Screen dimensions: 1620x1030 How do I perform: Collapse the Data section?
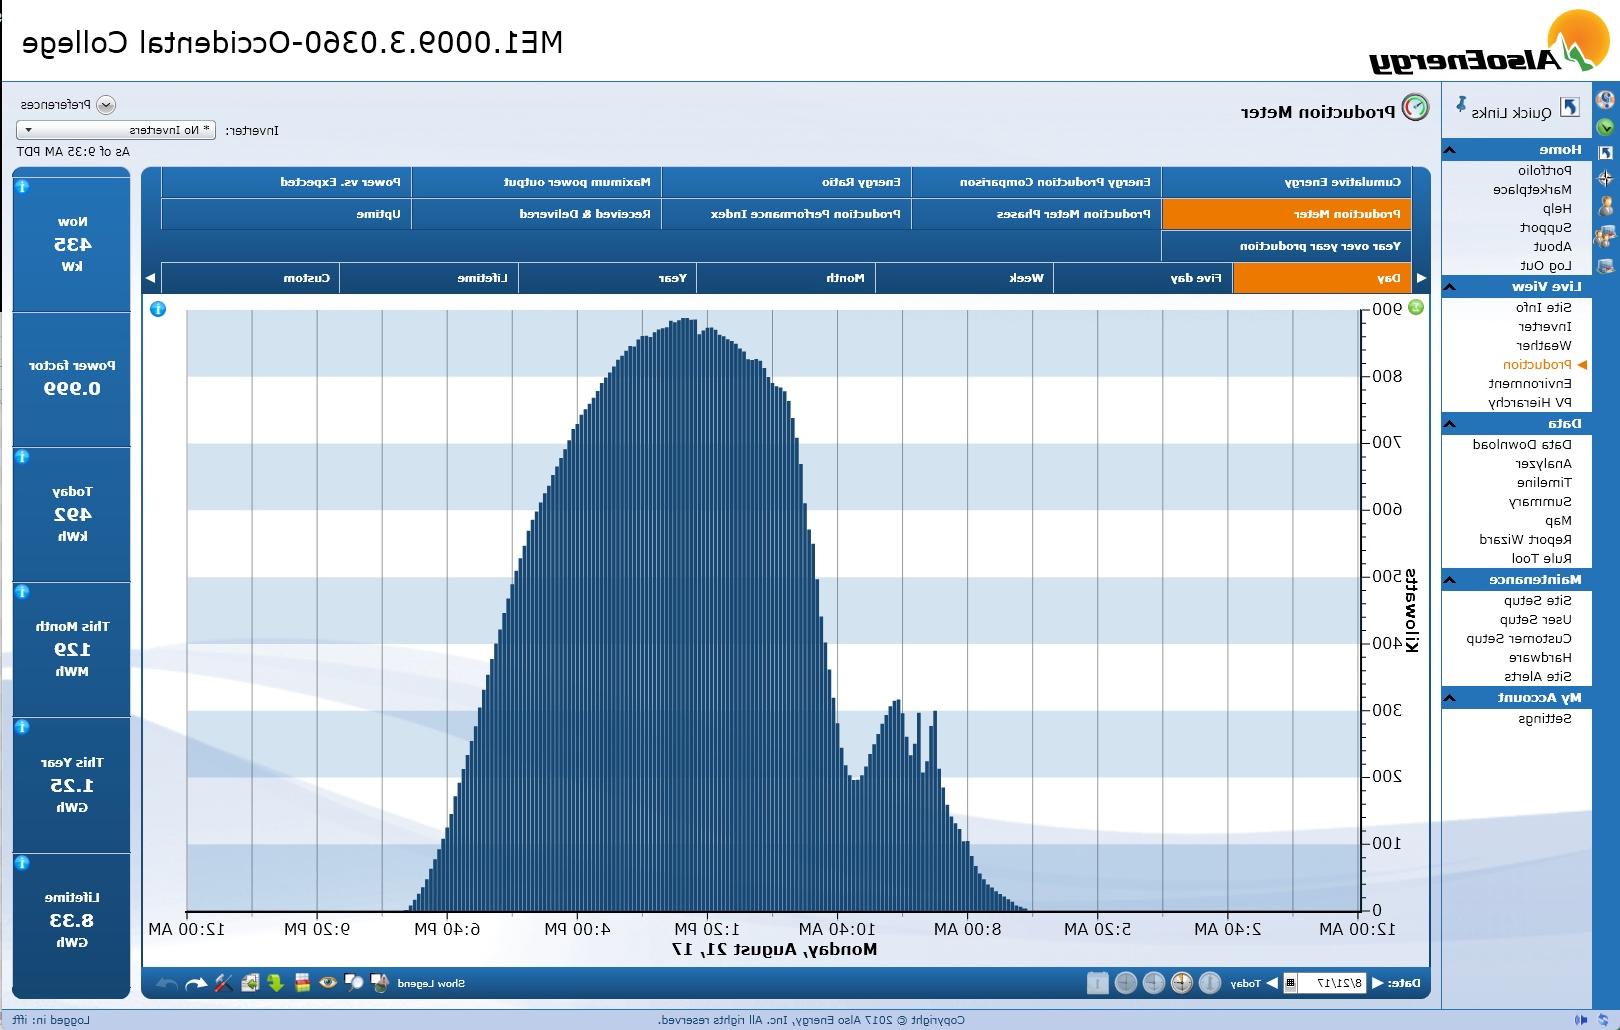[1450, 424]
